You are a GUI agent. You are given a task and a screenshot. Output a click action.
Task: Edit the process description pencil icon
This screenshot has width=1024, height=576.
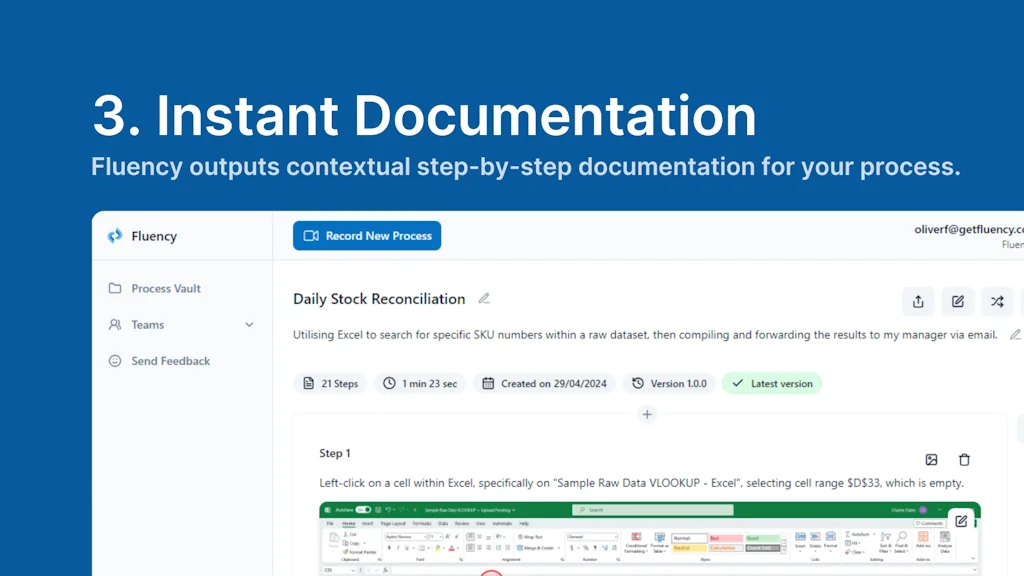[x=1015, y=335]
